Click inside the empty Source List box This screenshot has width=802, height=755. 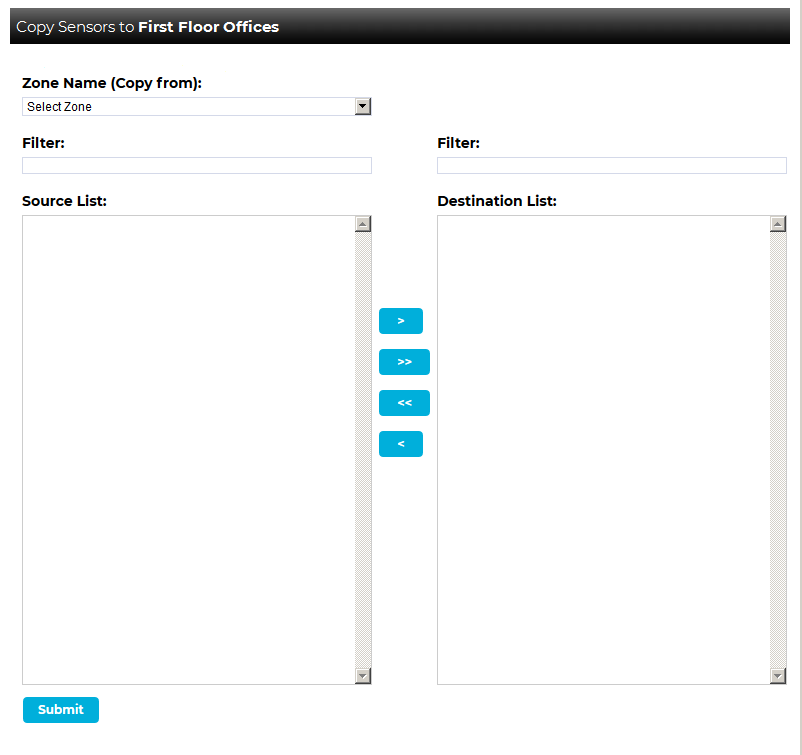[188, 450]
